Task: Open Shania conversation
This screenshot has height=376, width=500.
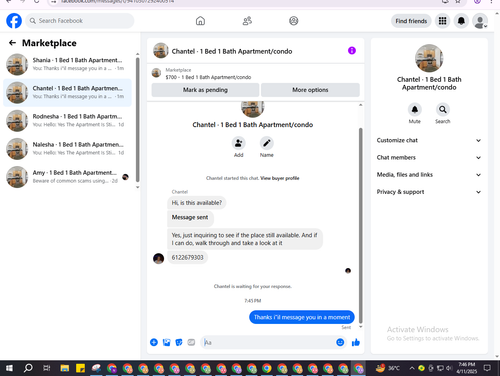Action: click(68, 64)
